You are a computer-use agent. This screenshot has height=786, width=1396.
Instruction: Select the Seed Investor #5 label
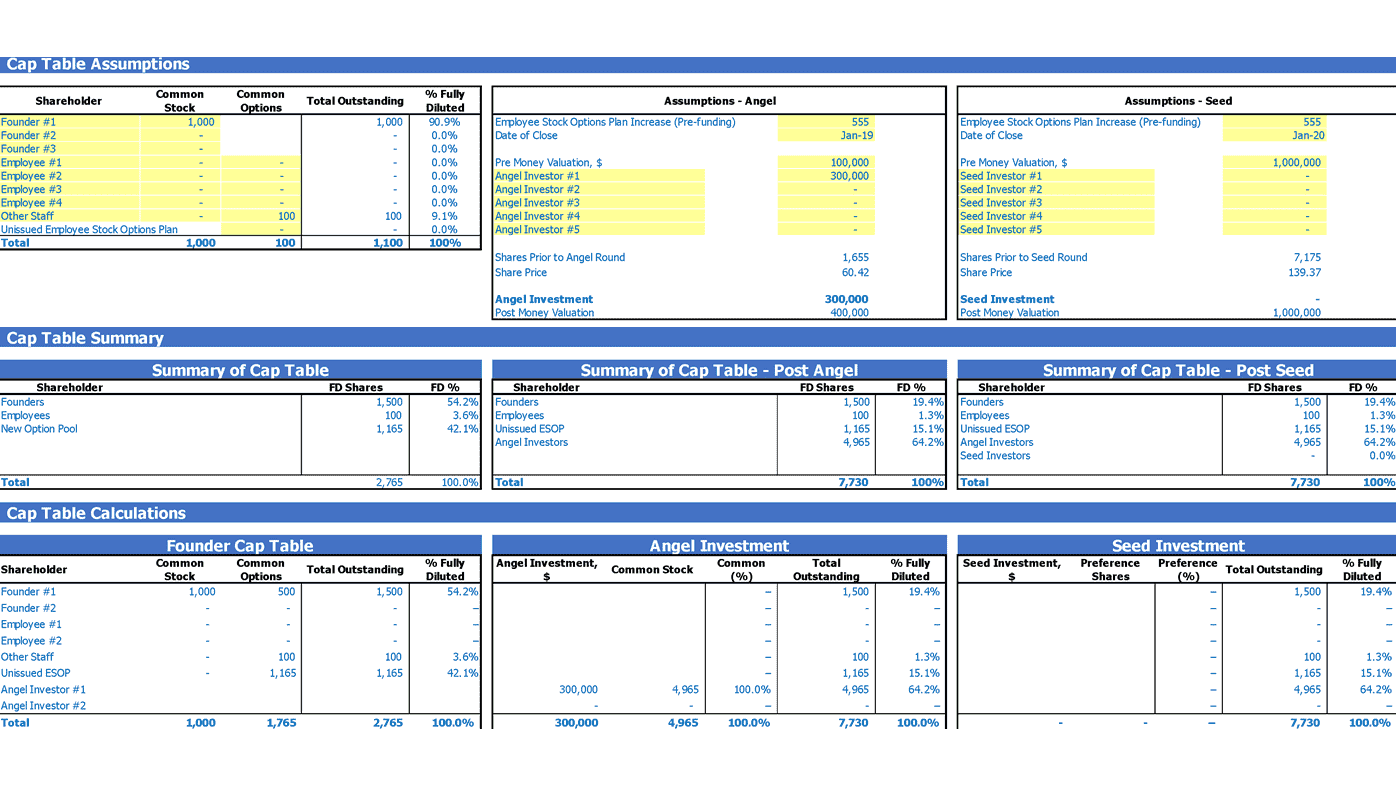1001,229
